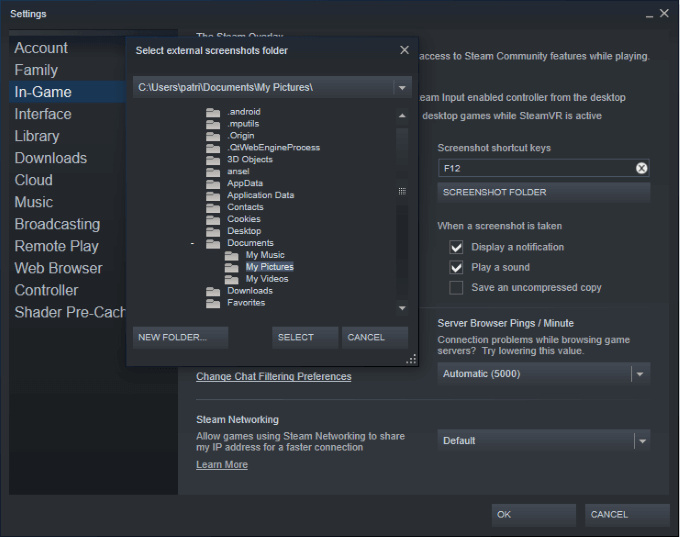Open the Learn More link
This screenshot has height=537, width=680.
(x=222, y=465)
